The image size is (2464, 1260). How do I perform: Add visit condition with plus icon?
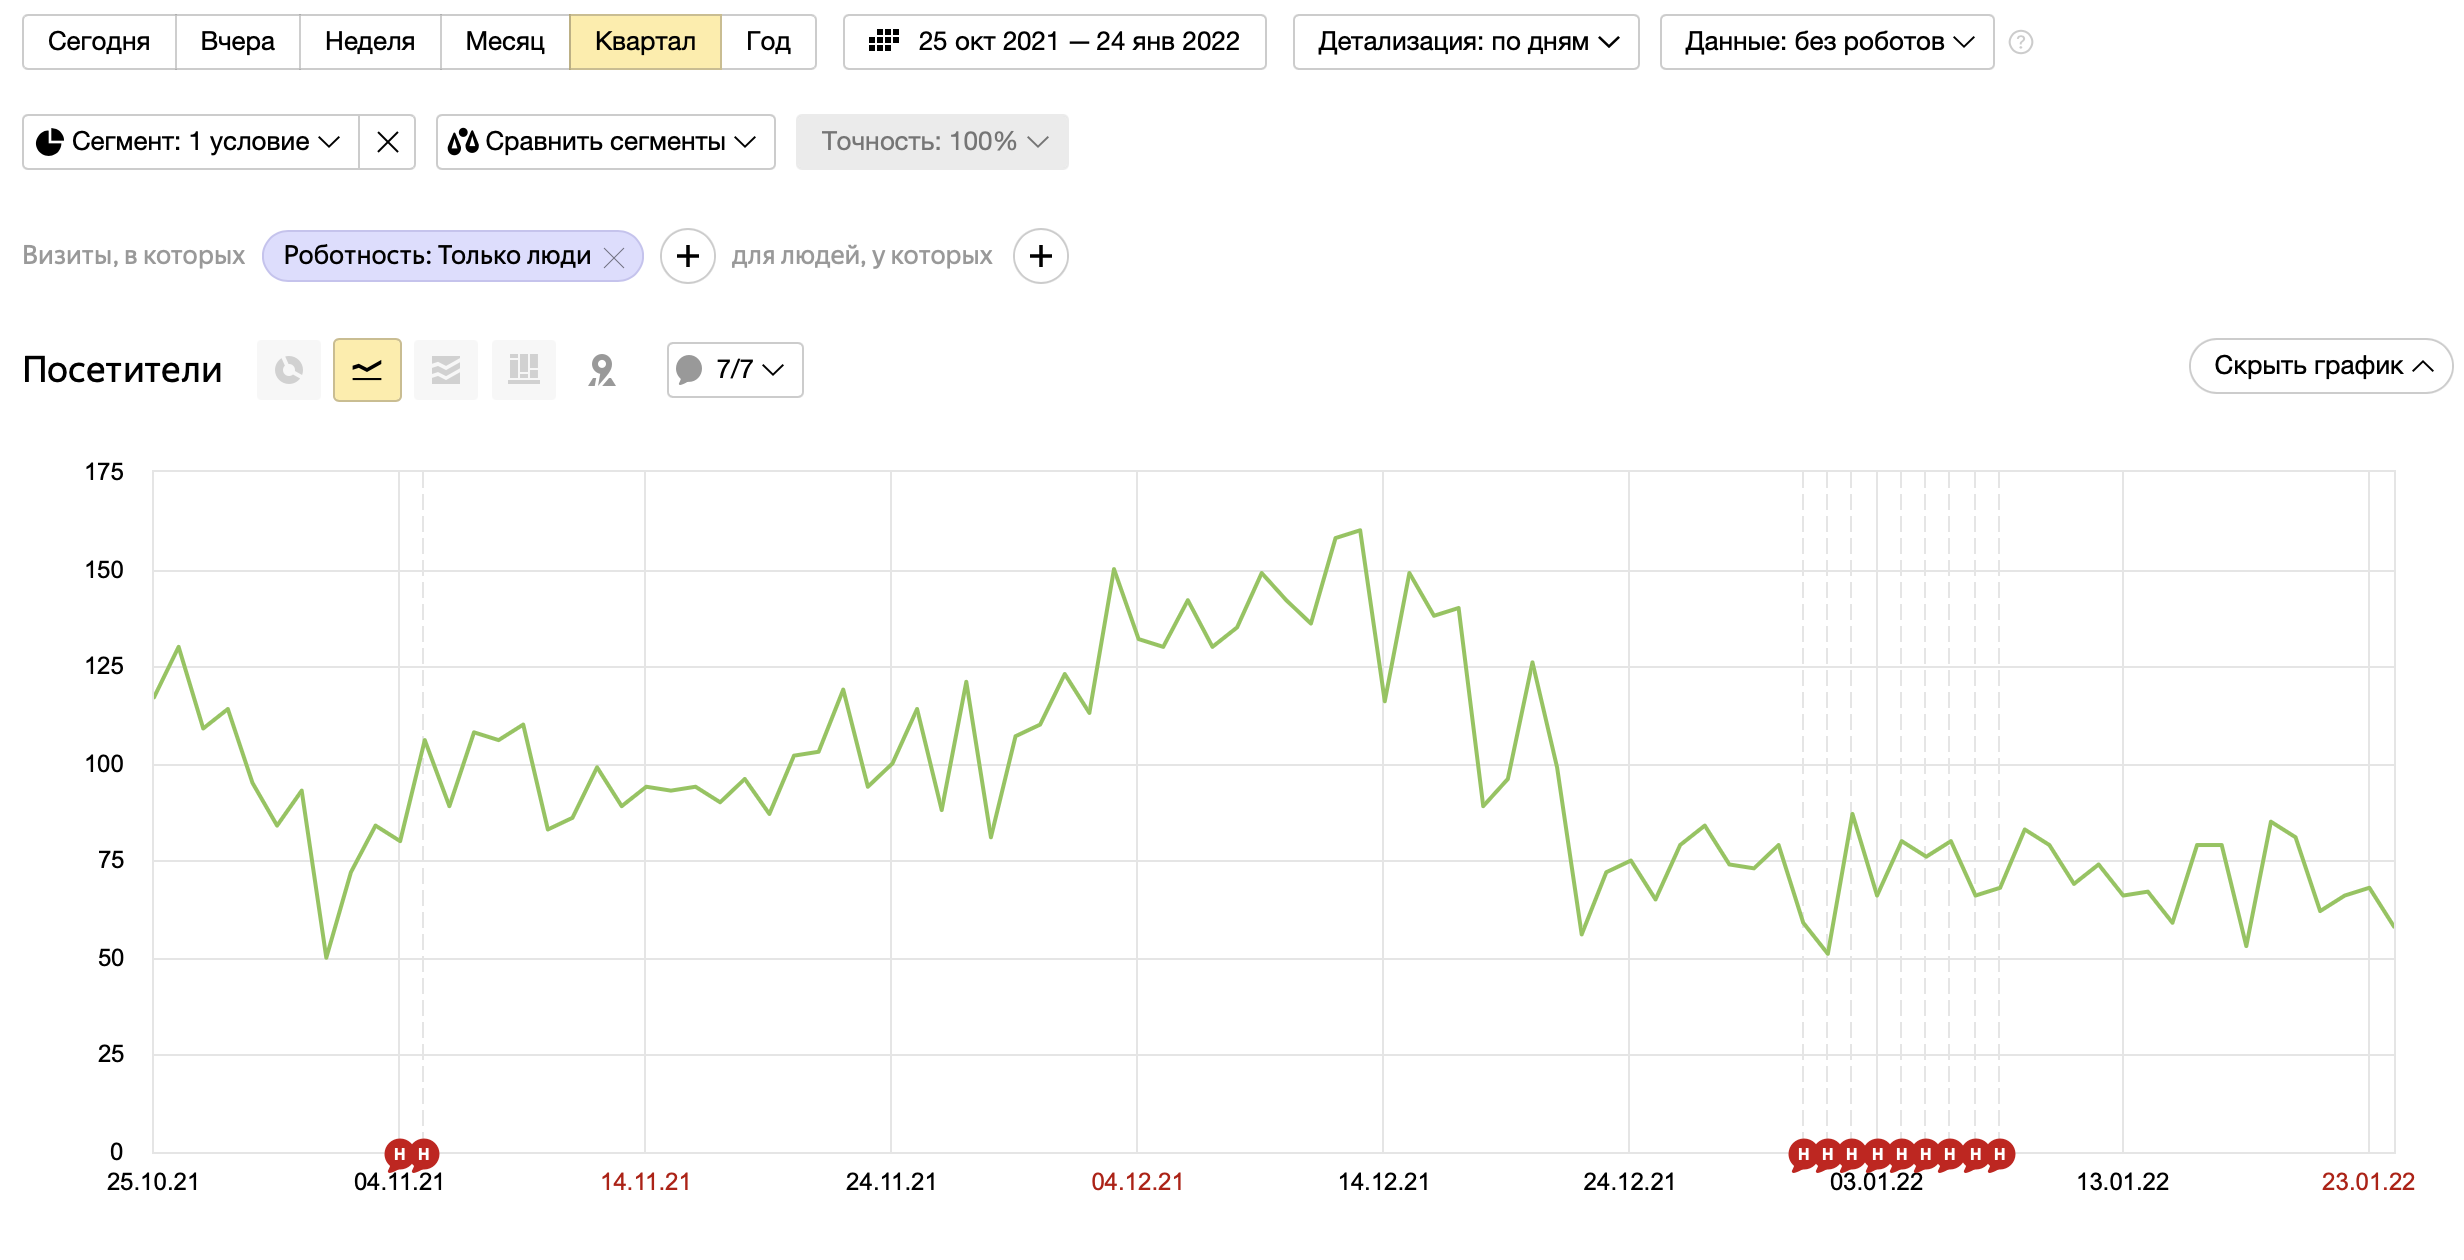(x=687, y=256)
